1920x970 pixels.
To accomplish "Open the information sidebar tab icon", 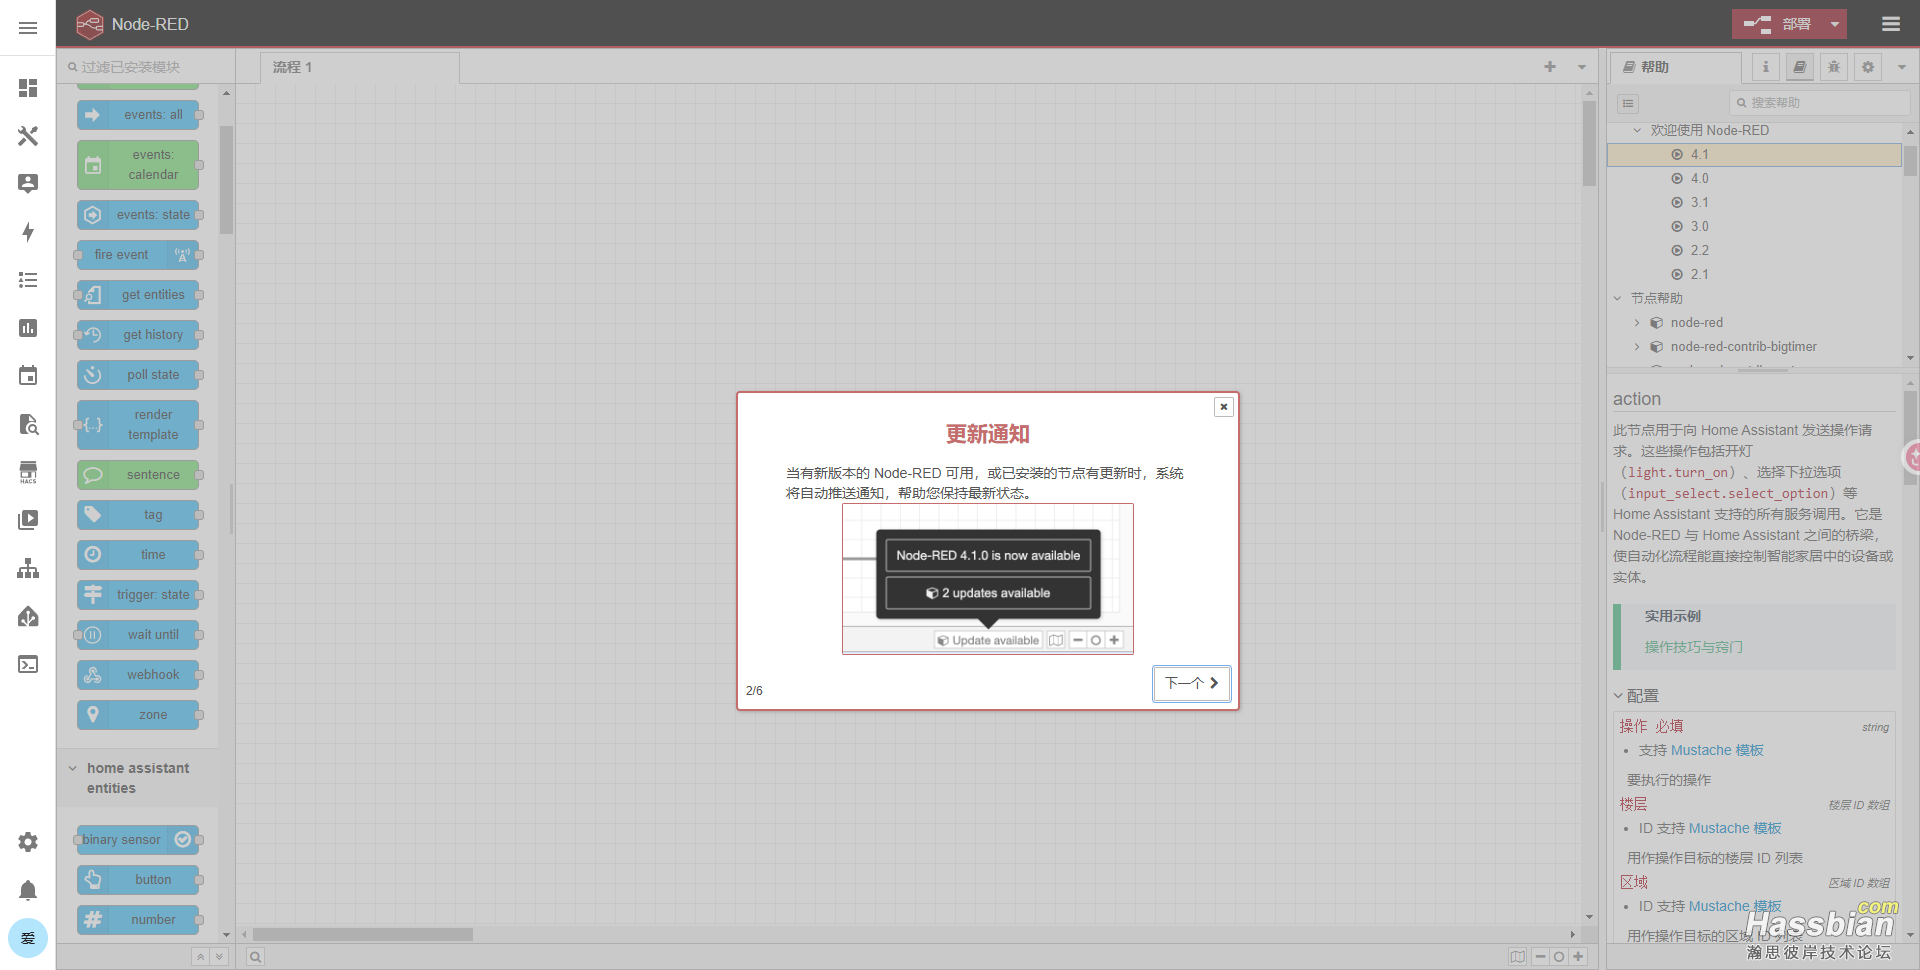I will (x=1766, y=67).
